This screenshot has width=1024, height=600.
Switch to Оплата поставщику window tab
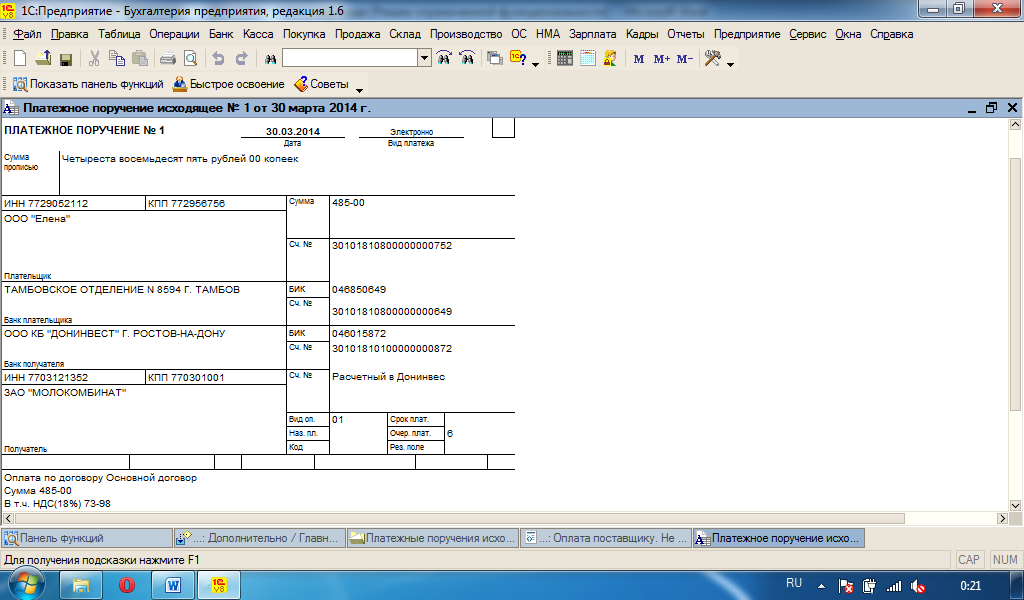(x=605, y=538)
